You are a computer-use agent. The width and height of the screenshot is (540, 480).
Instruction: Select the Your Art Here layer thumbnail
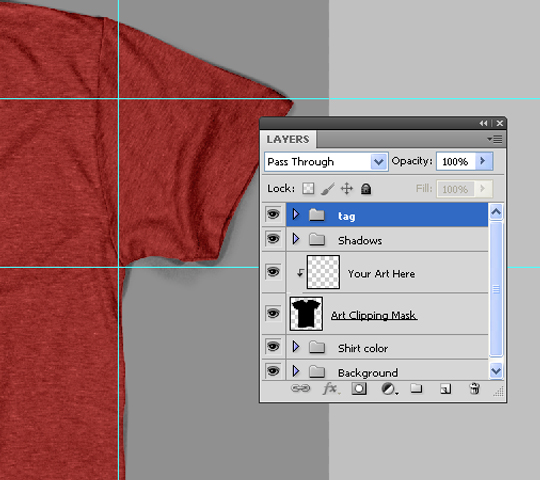click(323, 272)
